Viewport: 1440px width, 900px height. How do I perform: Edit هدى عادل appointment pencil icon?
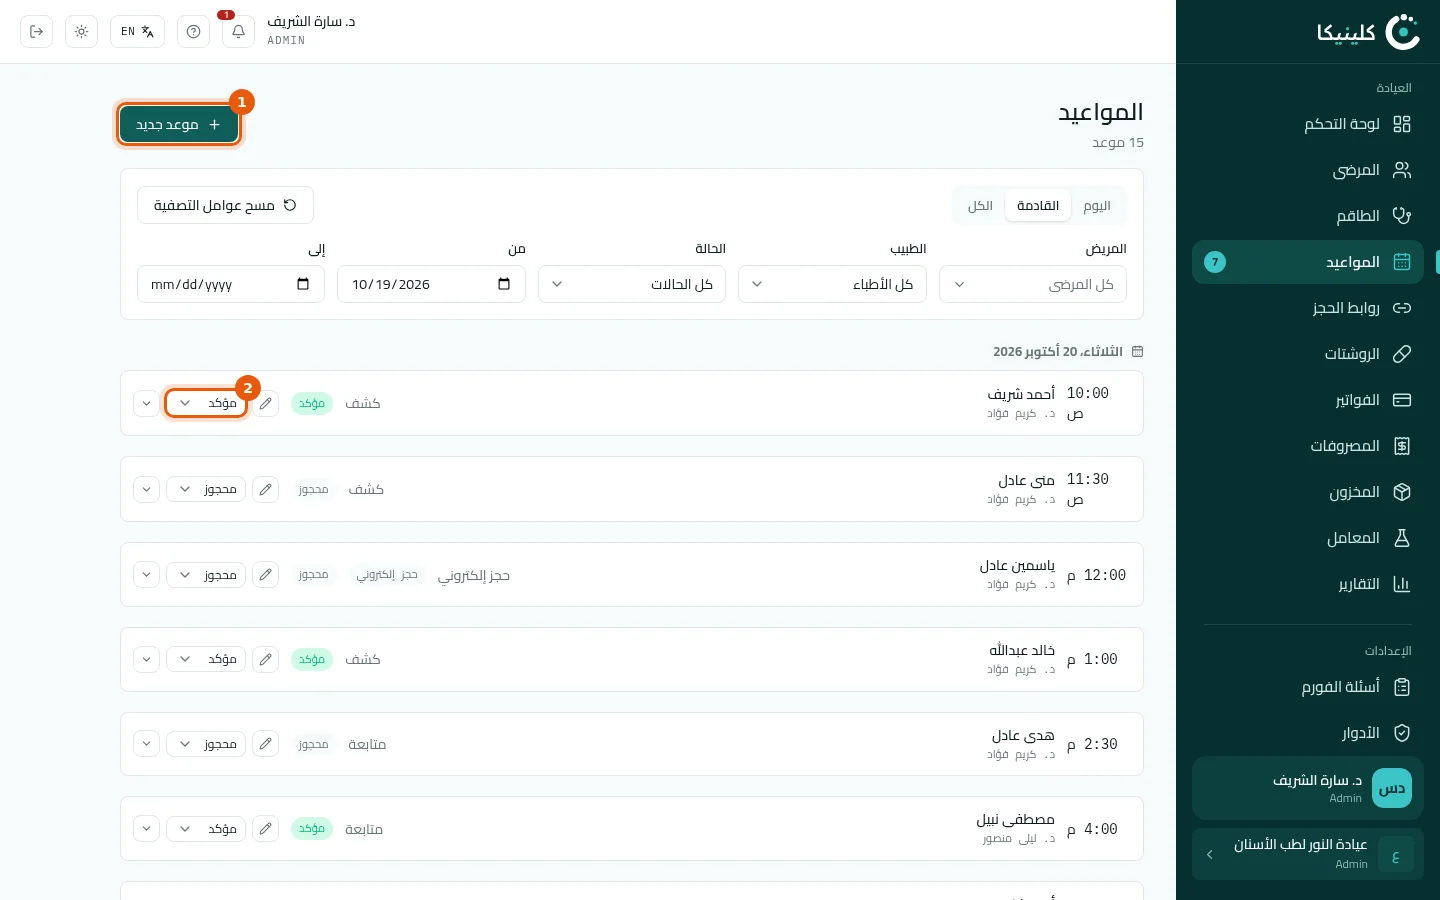[x=265, y=744]
